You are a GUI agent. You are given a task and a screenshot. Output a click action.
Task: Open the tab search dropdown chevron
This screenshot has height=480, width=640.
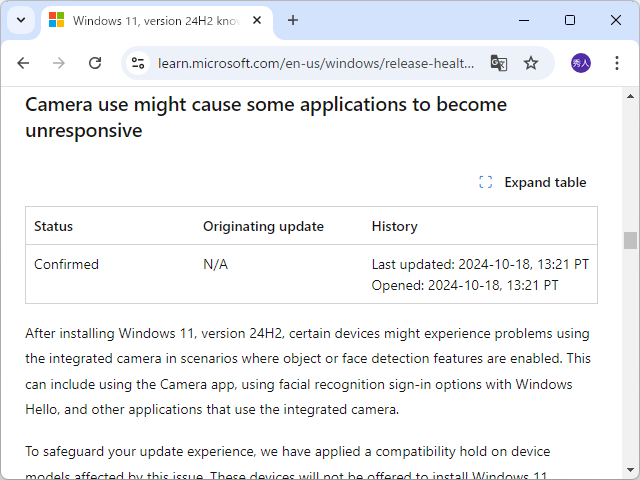coord(20,20)
